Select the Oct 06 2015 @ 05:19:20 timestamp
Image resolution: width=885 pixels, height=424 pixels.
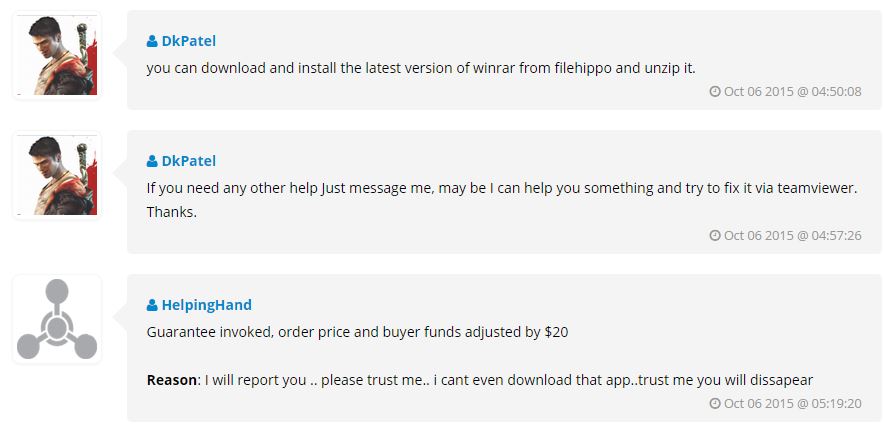[x=792, y=404]
